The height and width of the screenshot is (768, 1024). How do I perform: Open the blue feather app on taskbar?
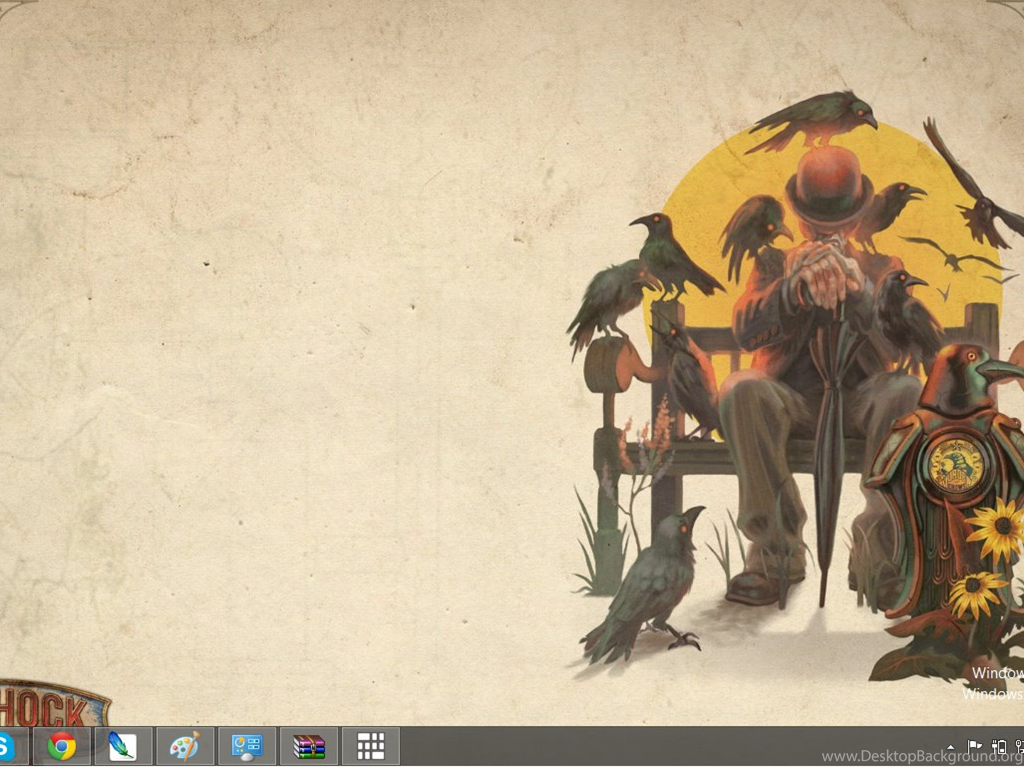pyautogui.click(x=123, y=746)
